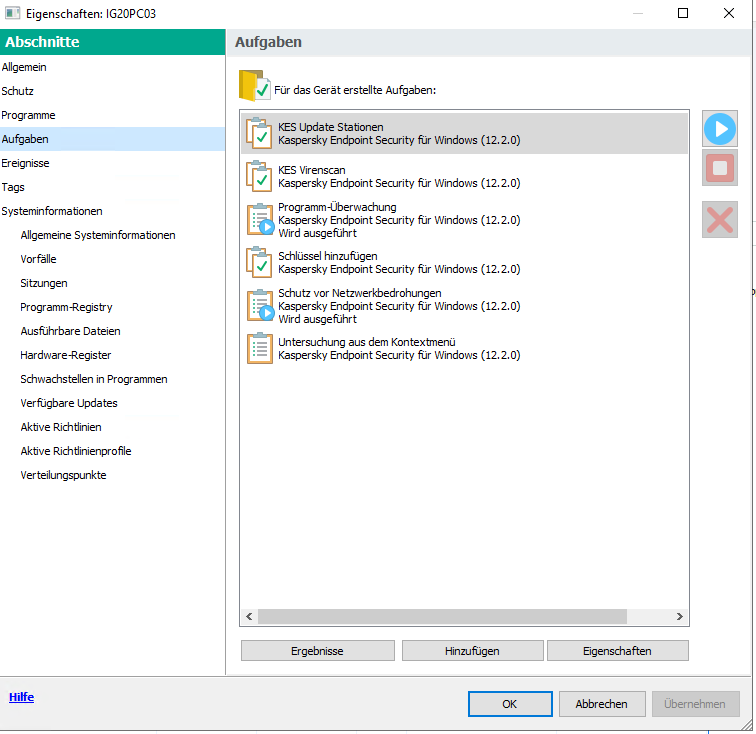The image size is (756, 734).
Task: Open Aktive Richtlinien subsection
Action: click(x=61, y=427)
